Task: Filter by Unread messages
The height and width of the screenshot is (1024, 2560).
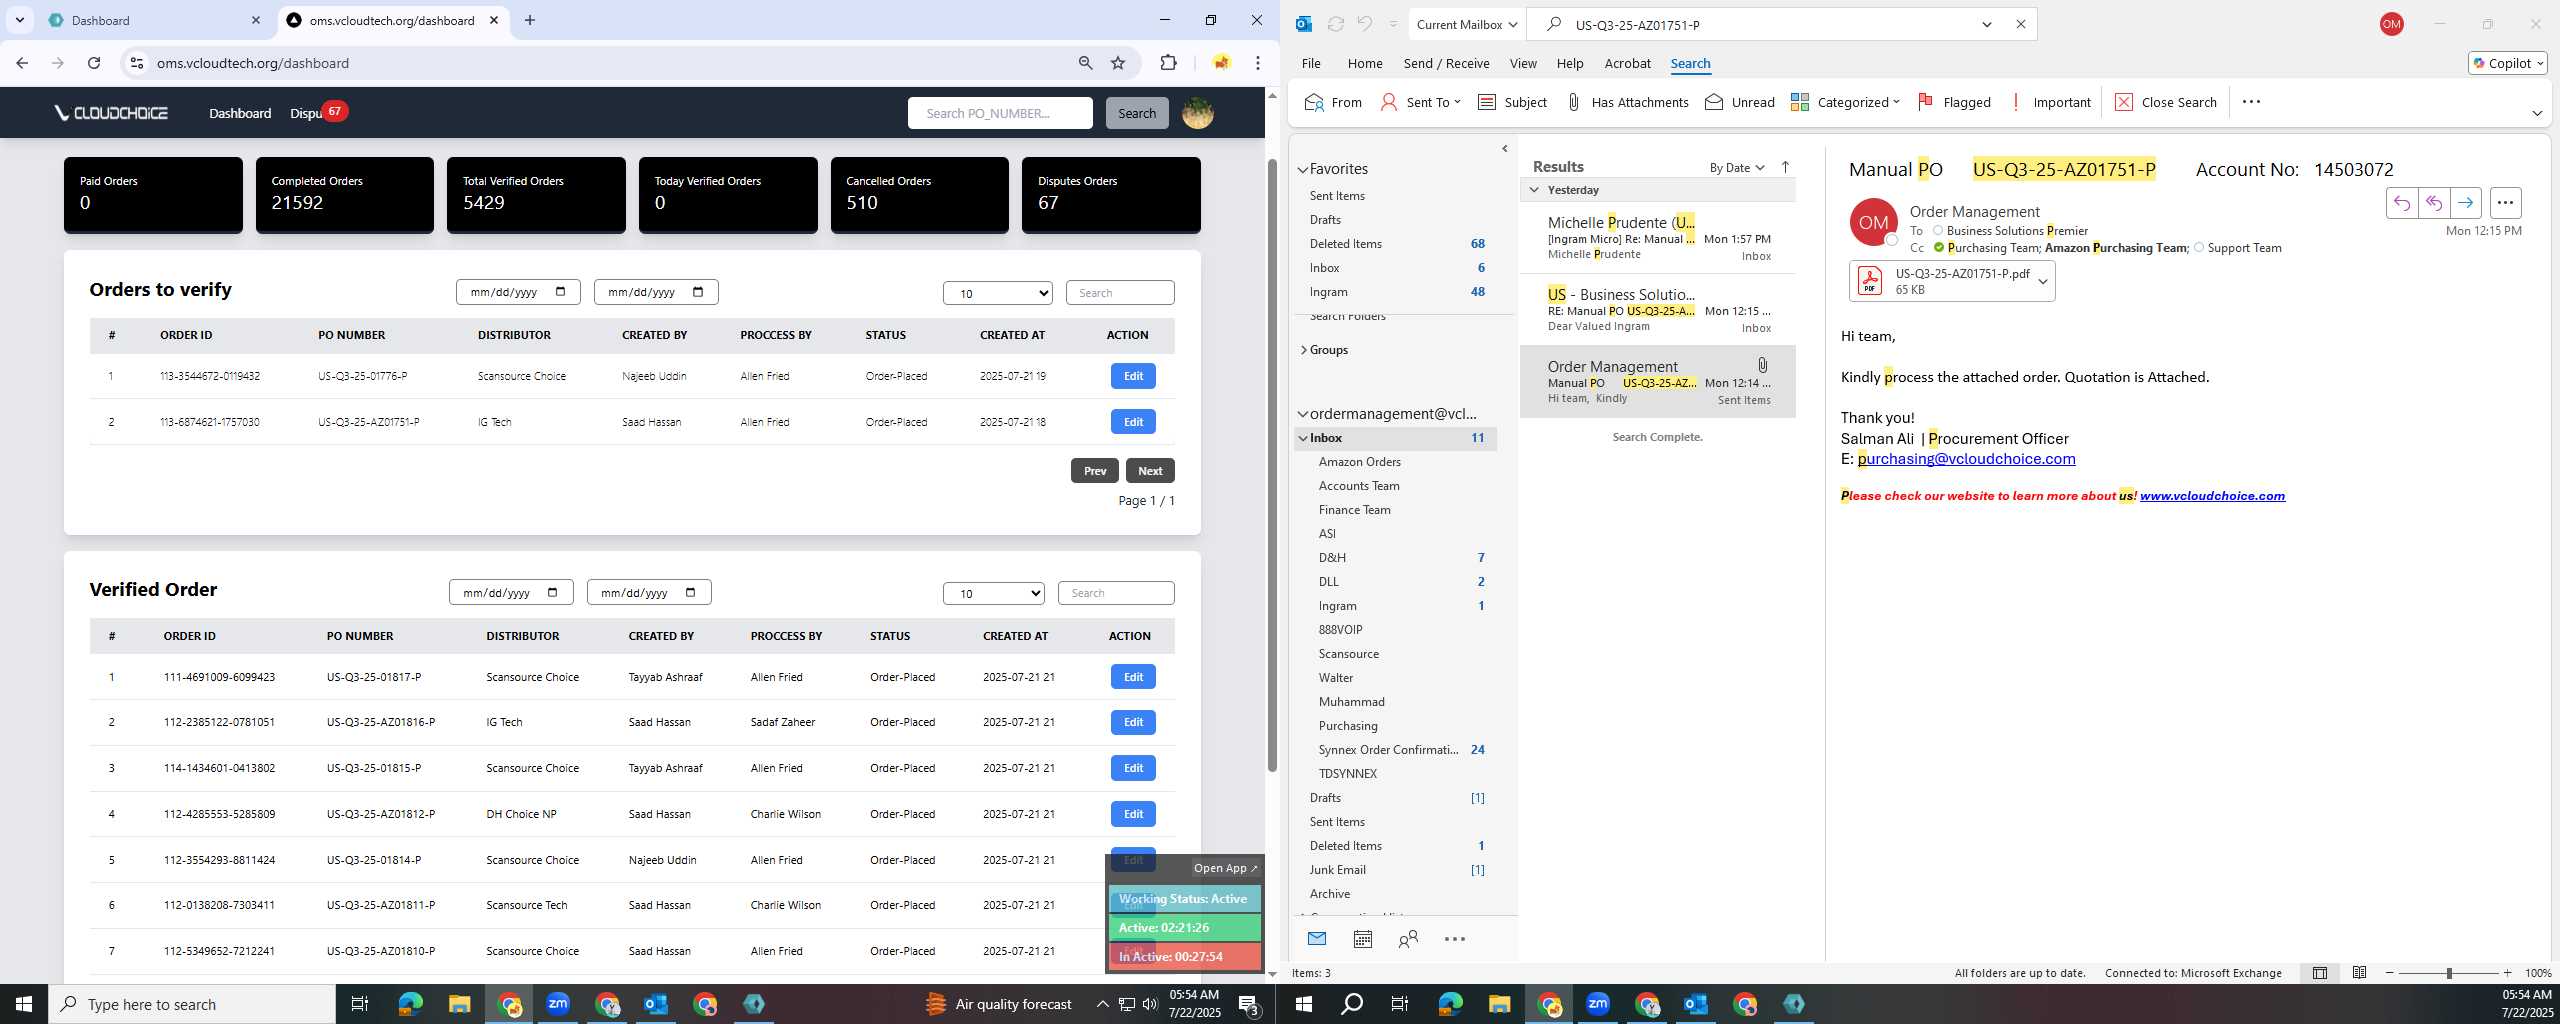Action: [1740, 102]
